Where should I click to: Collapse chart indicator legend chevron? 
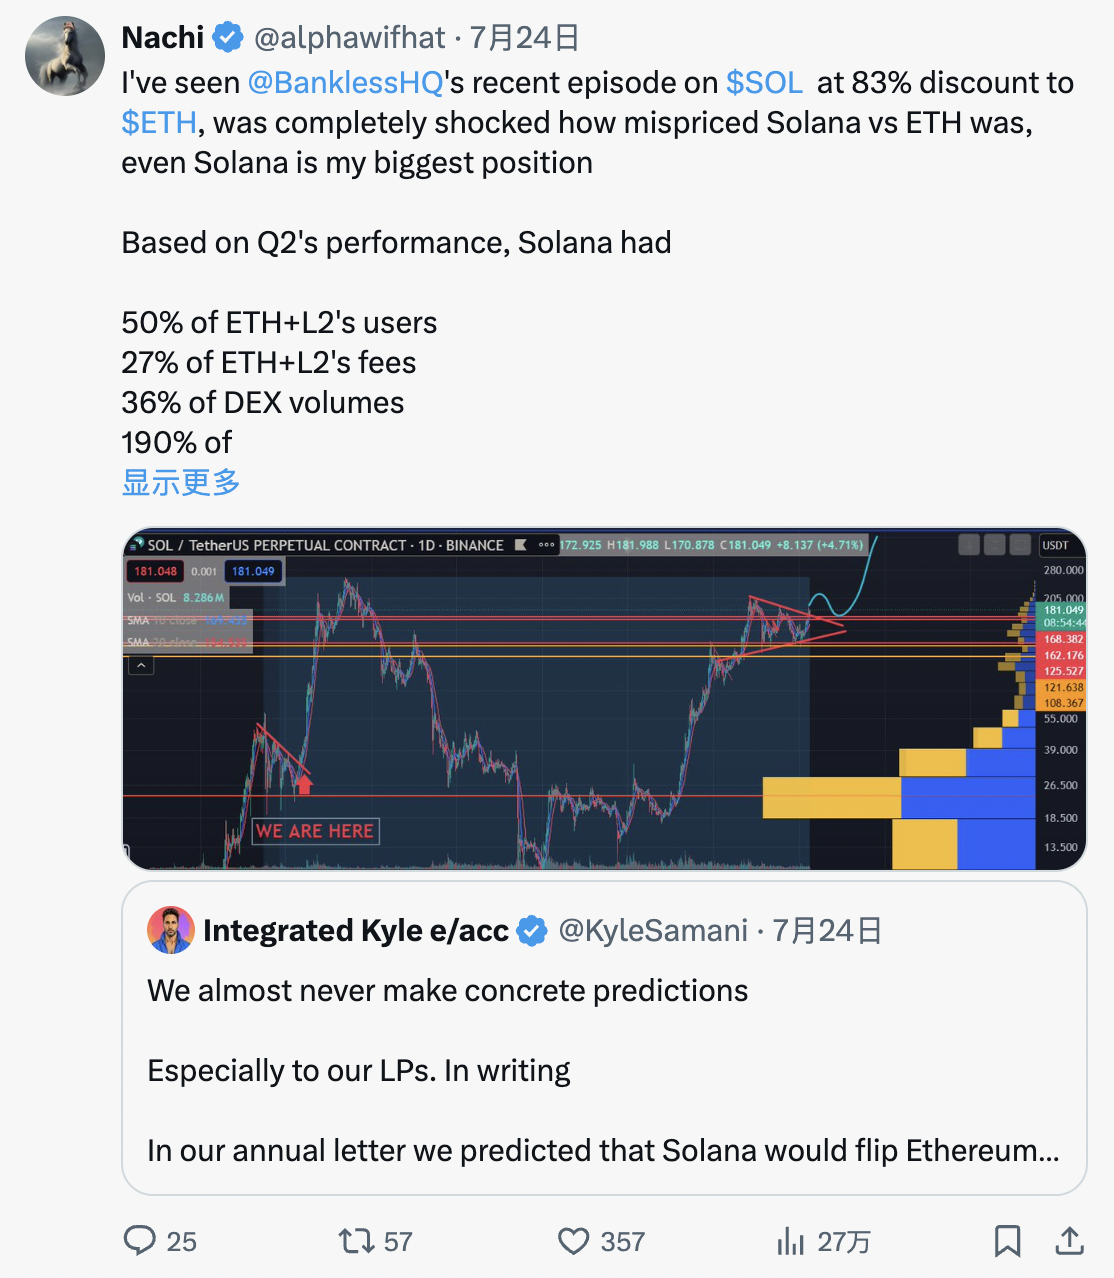point(141,665)
